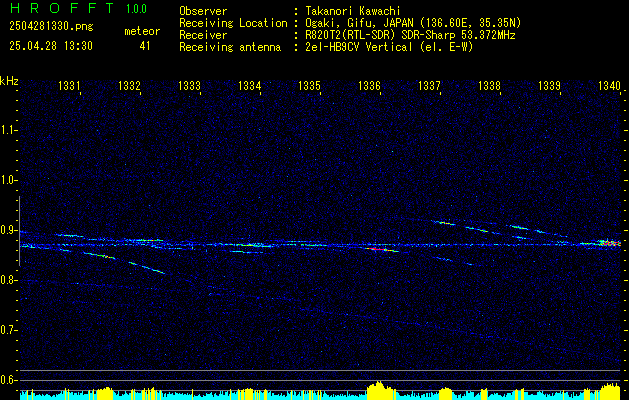Click the date stamp 25.04.28 13:30

tap(51, 46)
